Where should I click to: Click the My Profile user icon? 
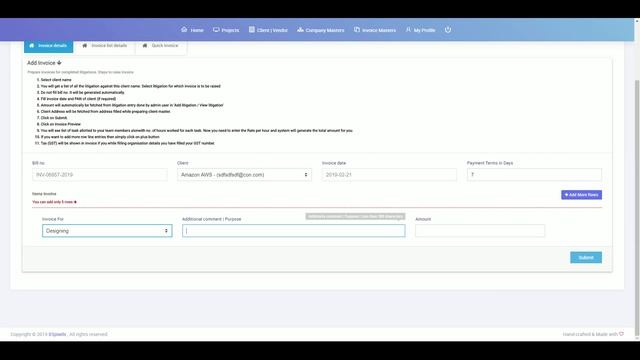tap(408, 29)
